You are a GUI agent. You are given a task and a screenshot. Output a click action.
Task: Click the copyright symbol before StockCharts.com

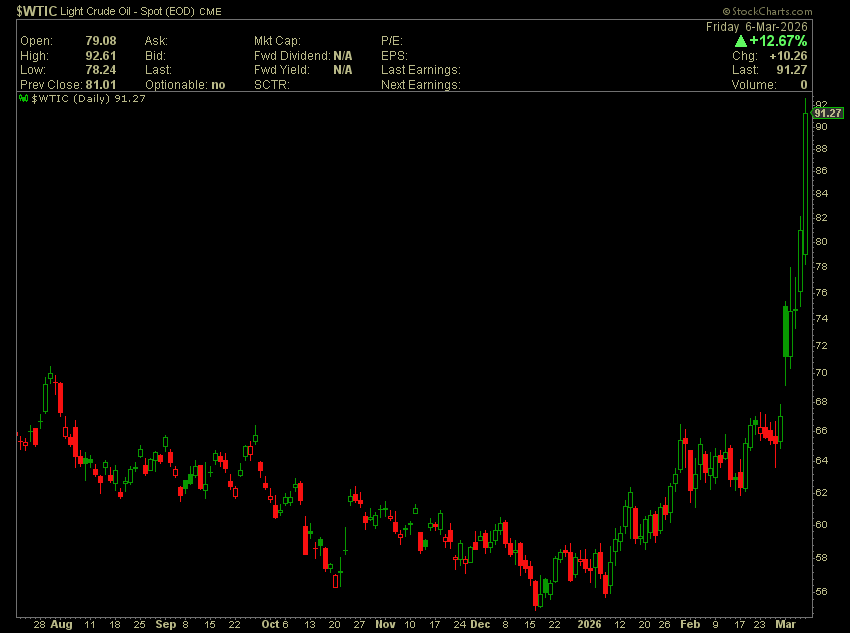726,11
